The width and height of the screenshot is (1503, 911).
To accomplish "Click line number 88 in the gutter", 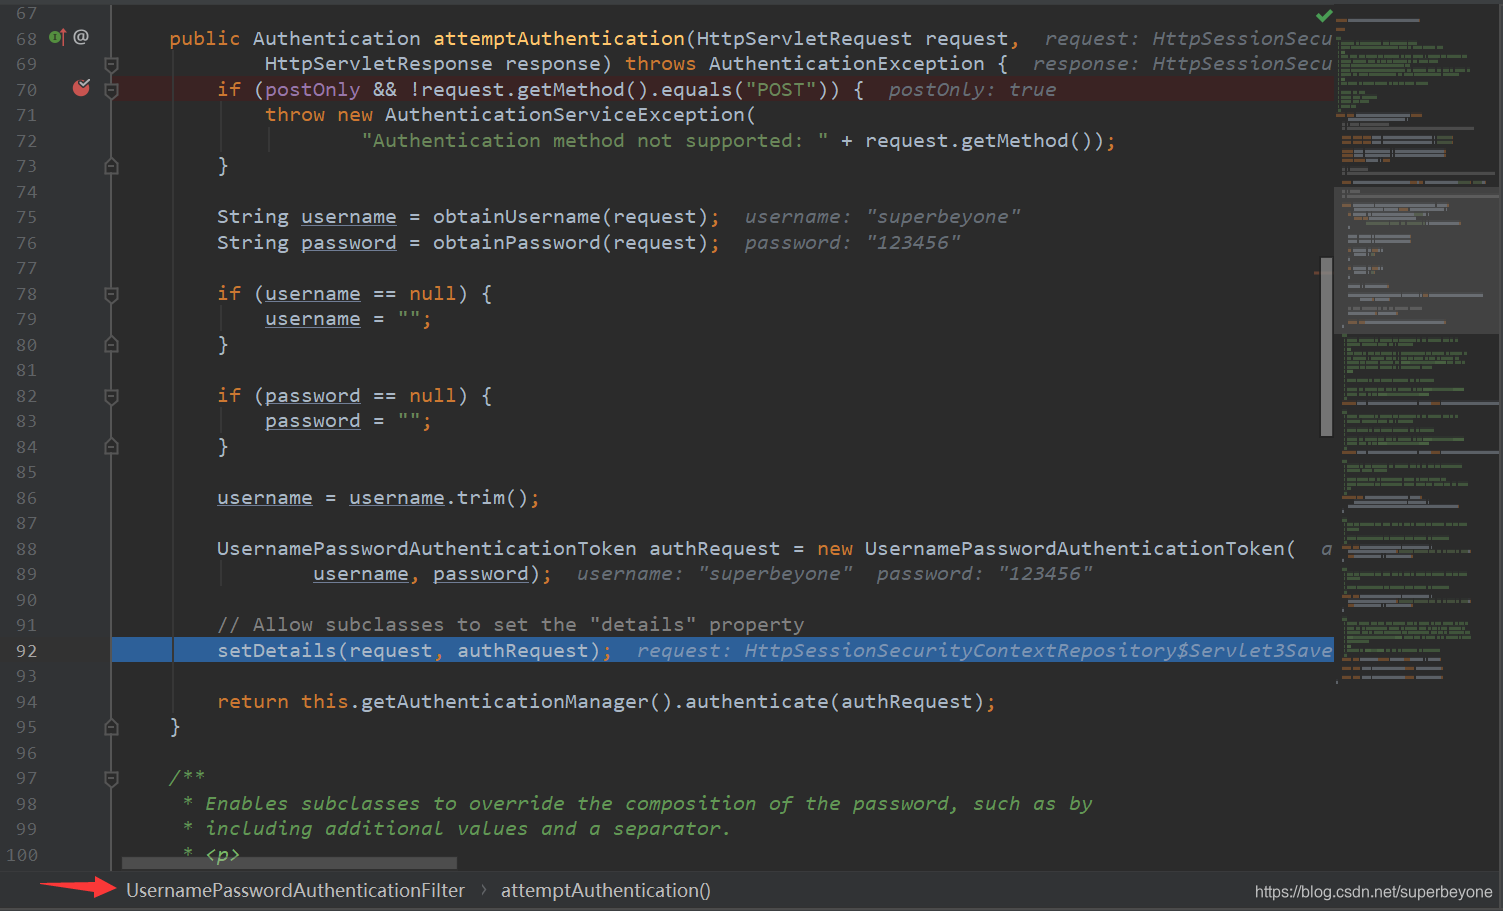I will [26, 549].
